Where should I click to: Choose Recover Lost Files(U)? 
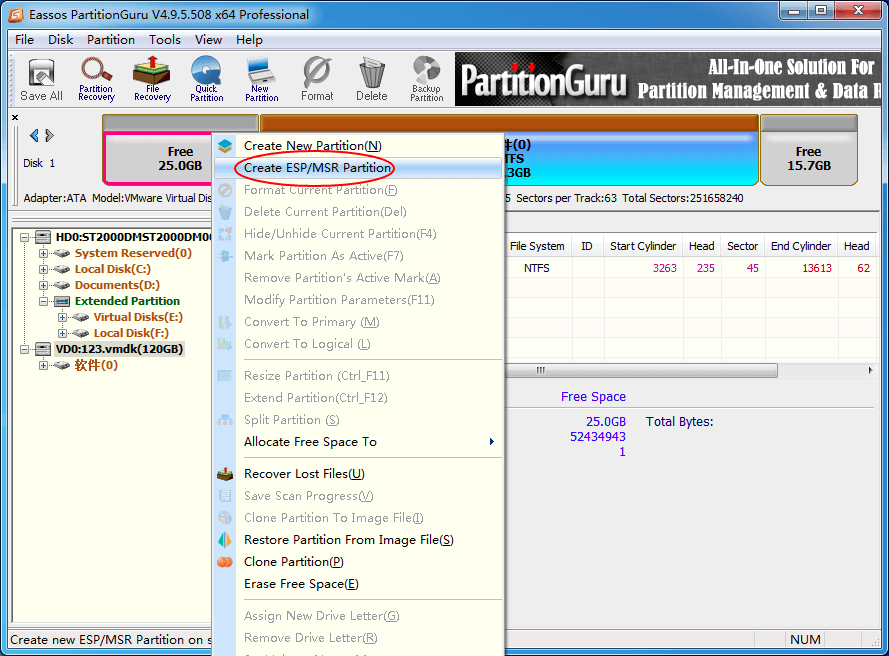point(357,474)
